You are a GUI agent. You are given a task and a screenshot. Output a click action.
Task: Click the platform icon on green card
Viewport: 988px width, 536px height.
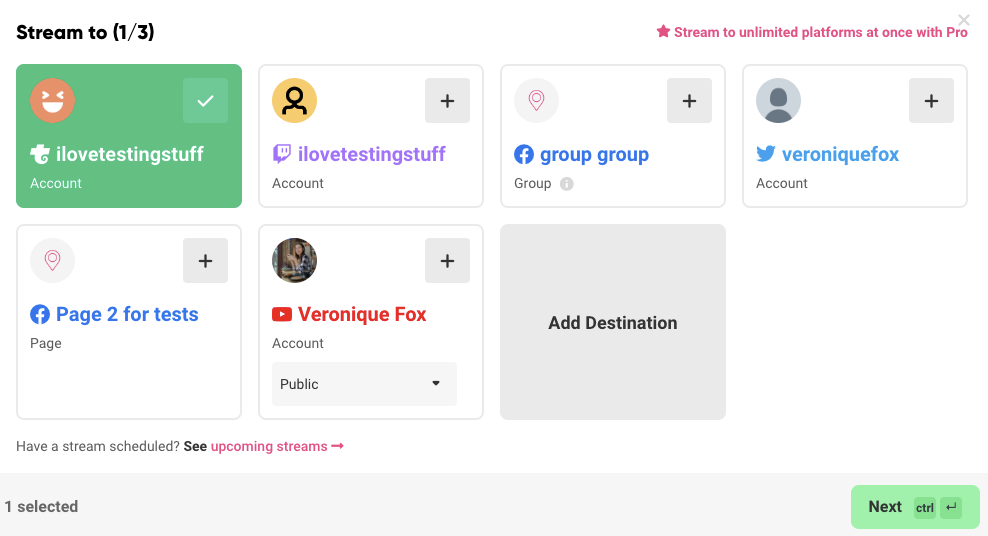[40, 154]
